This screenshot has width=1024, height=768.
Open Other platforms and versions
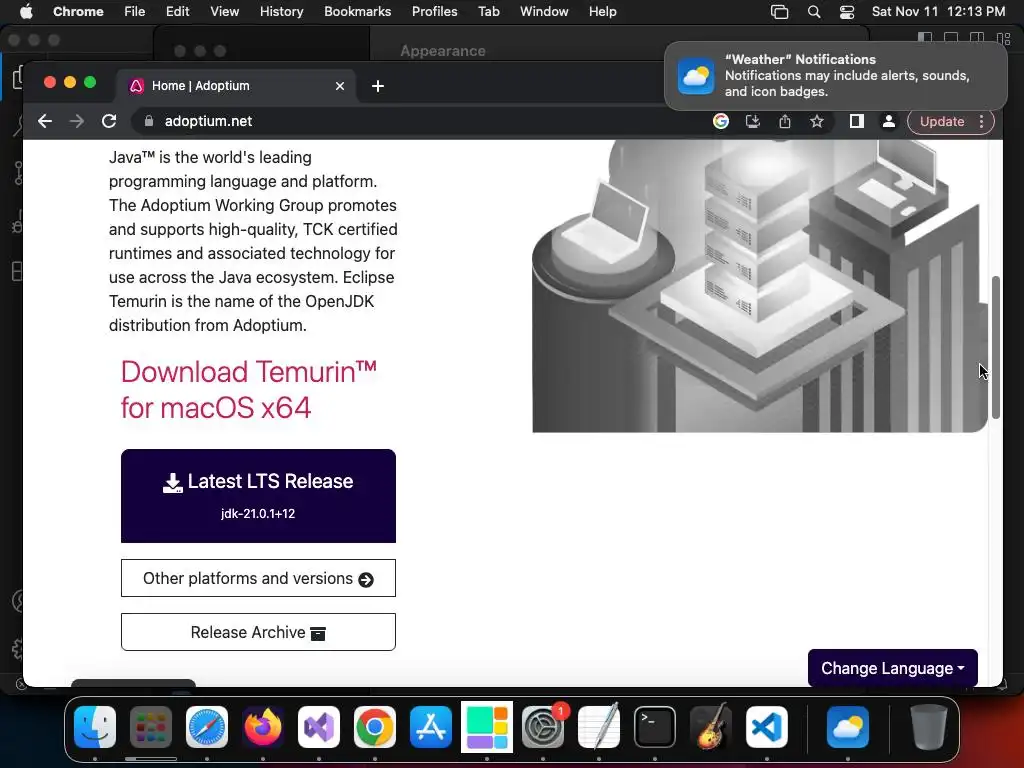click(258, 579)
